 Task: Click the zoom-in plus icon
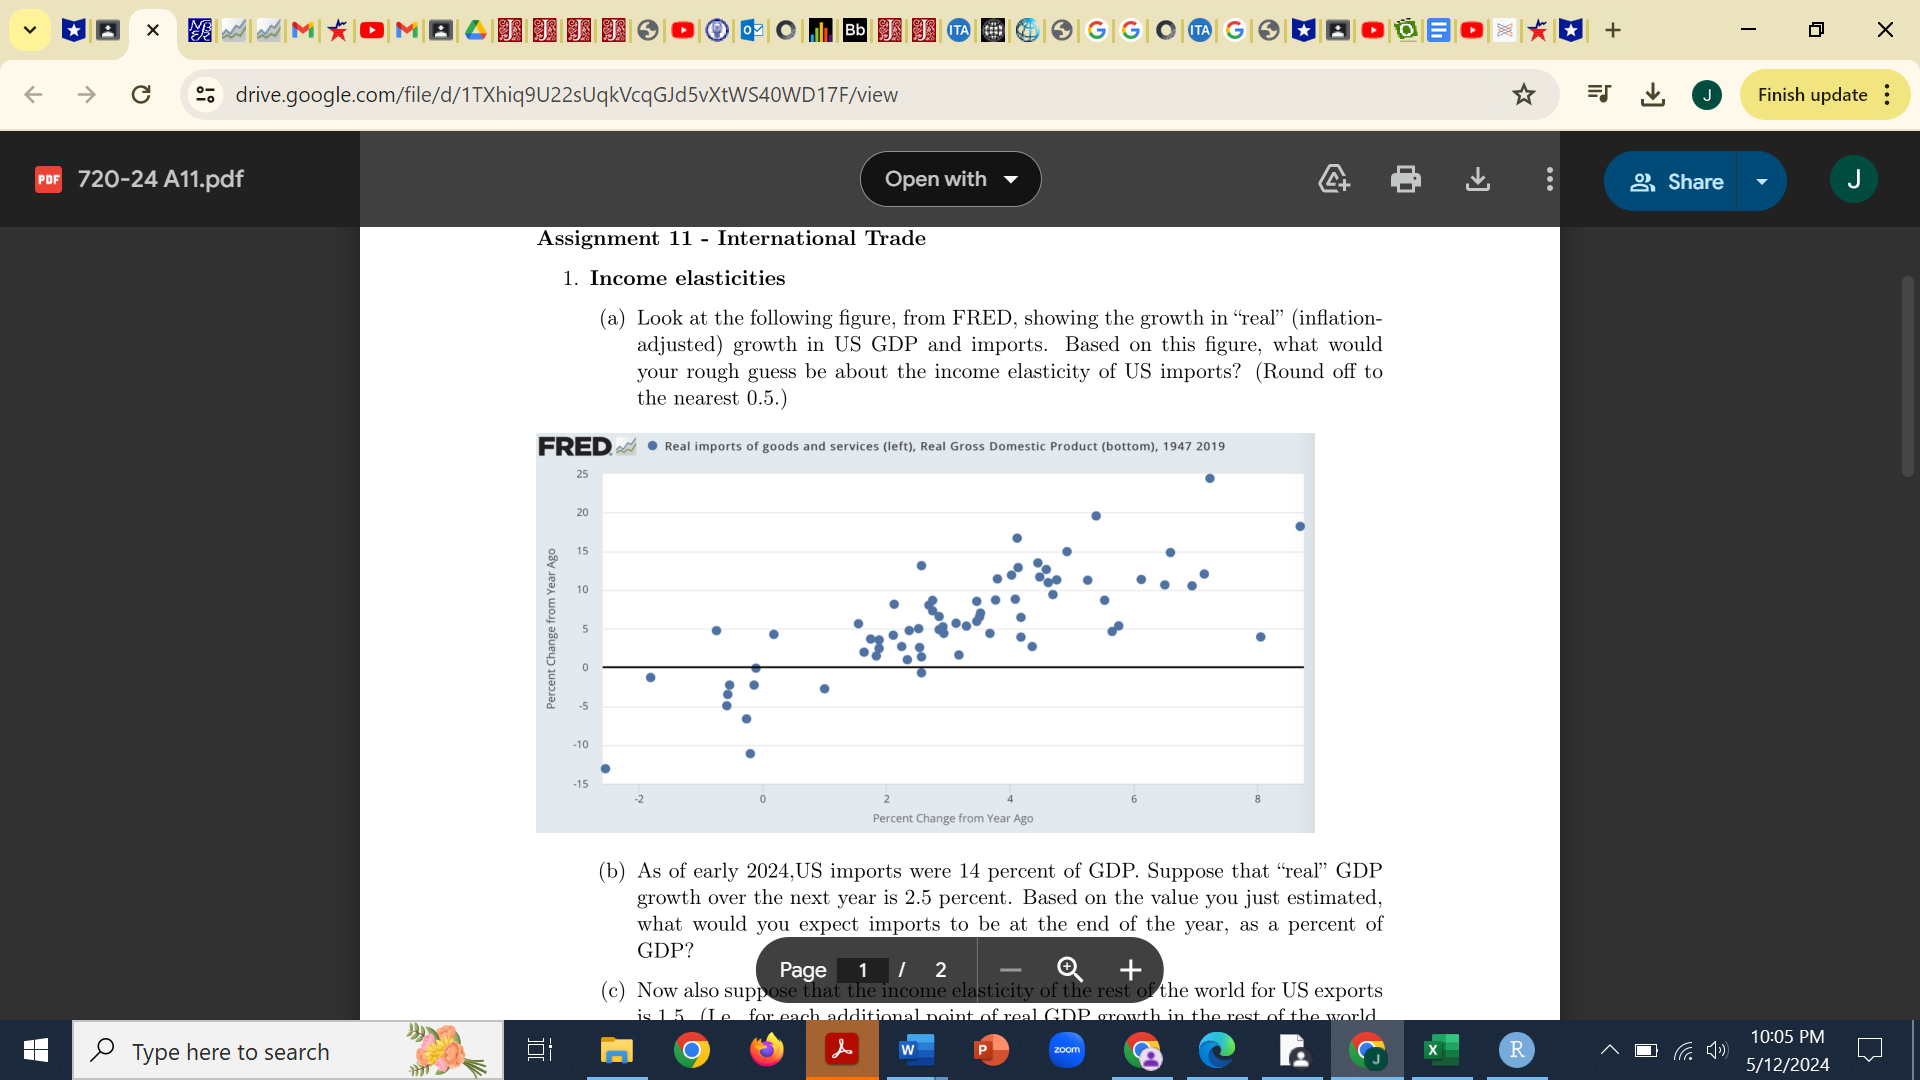pyautogui.click(x=1130, y=970)
